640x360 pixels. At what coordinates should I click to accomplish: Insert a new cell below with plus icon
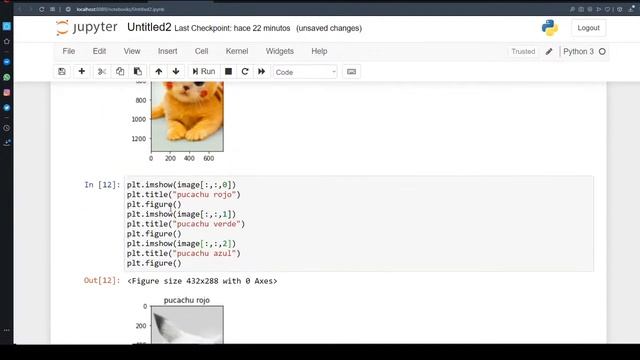click(82, 72)
